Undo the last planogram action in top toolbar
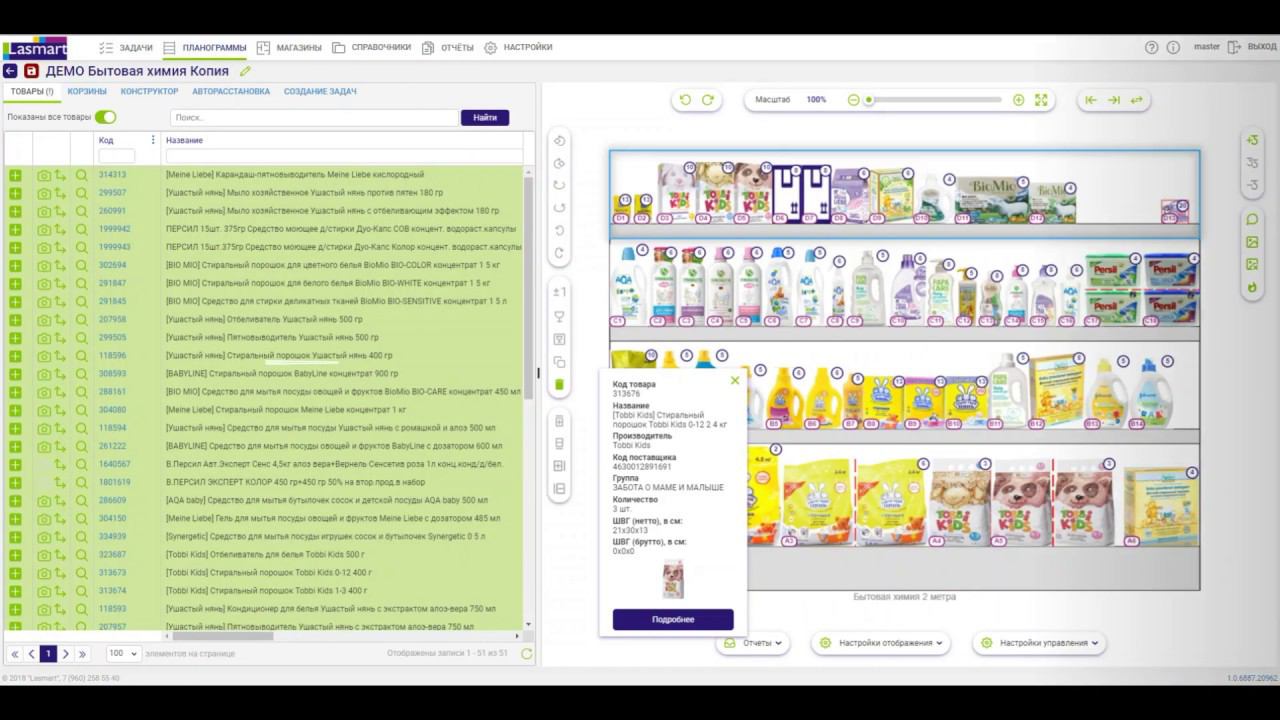Screen dimensions: 1280x720 pyautogui.click(x=685, y=100)
